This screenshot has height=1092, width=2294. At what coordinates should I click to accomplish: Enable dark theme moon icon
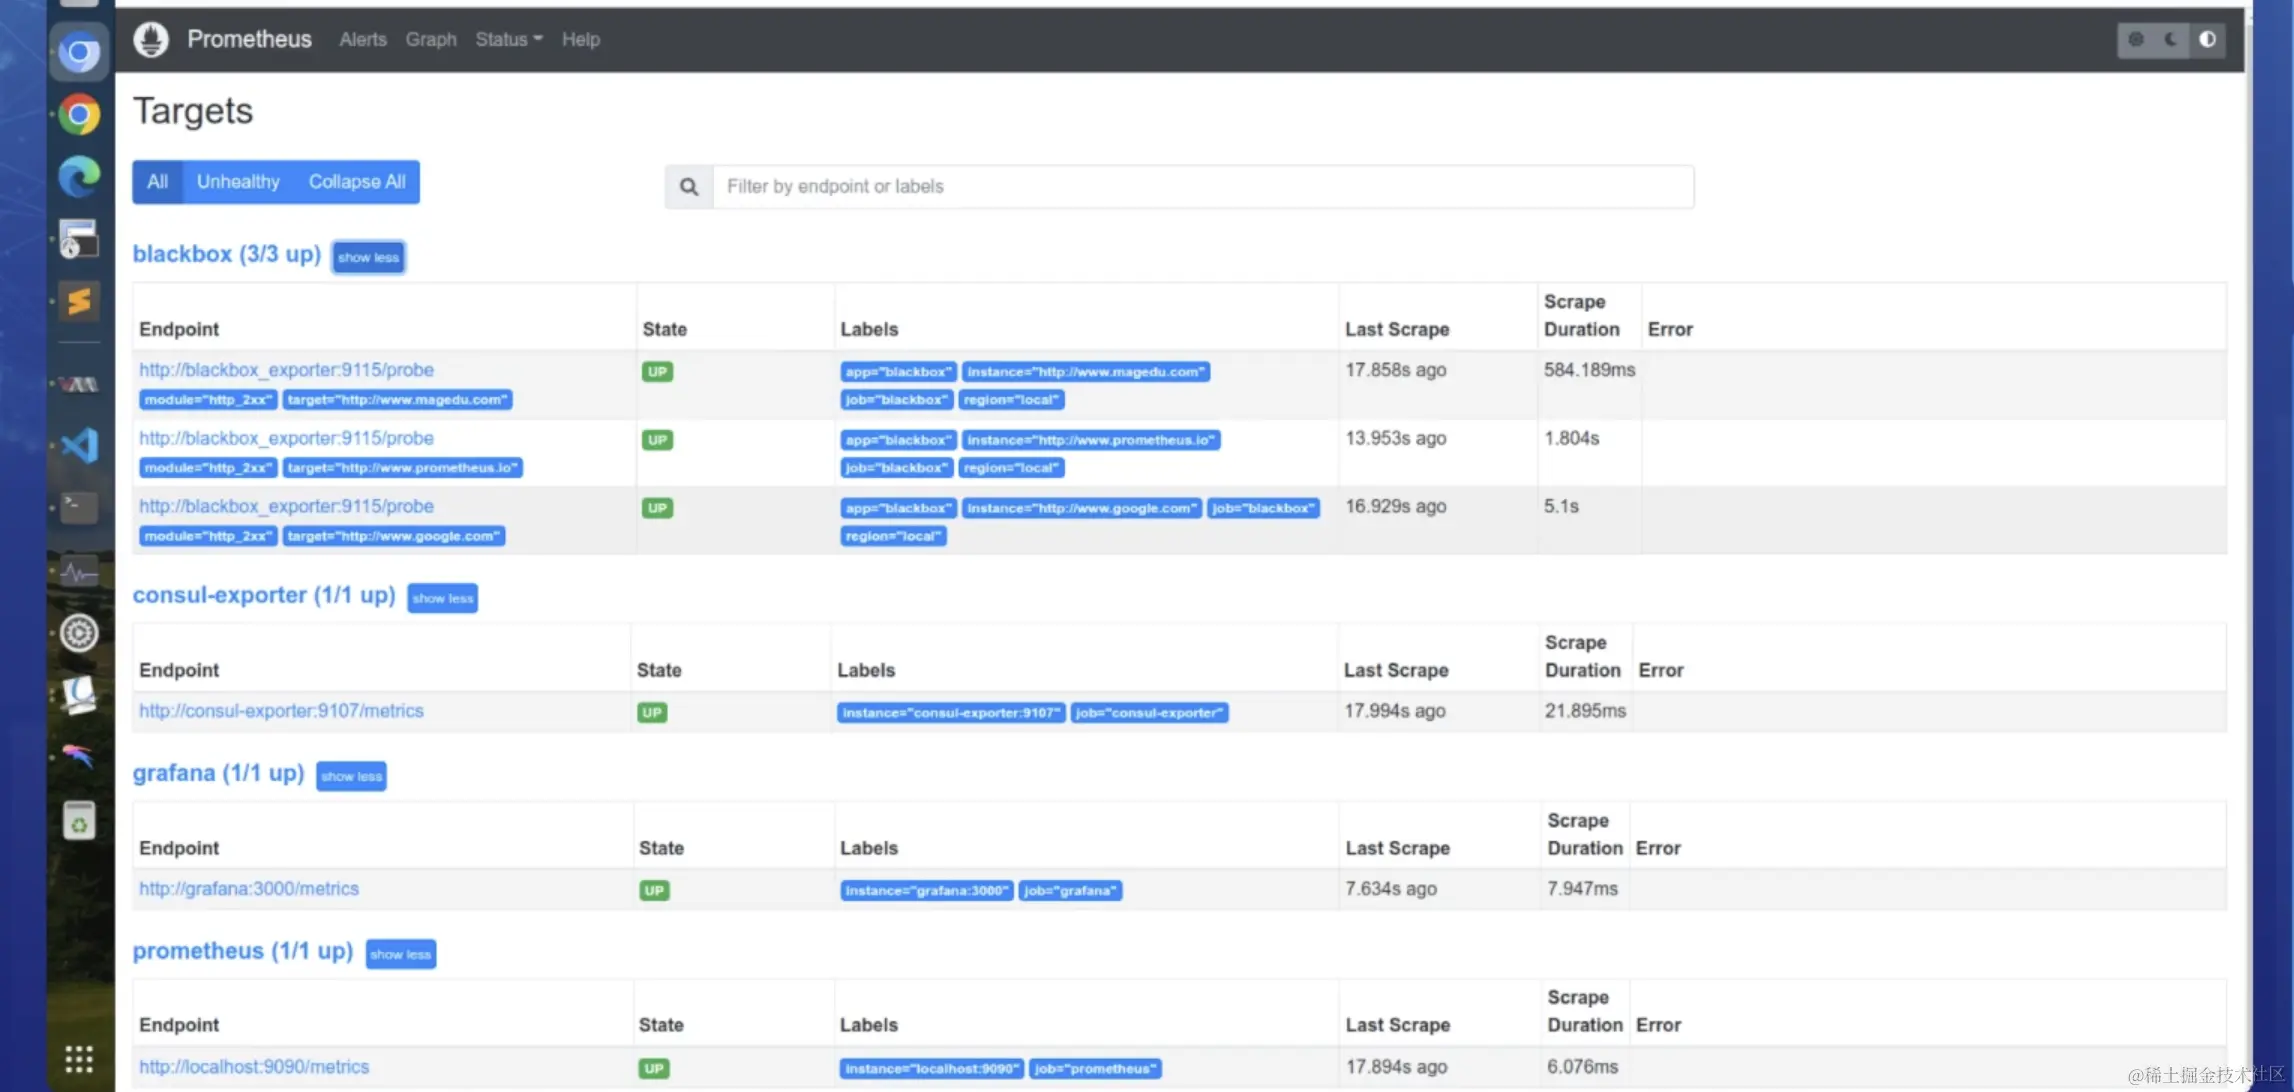2171,40
